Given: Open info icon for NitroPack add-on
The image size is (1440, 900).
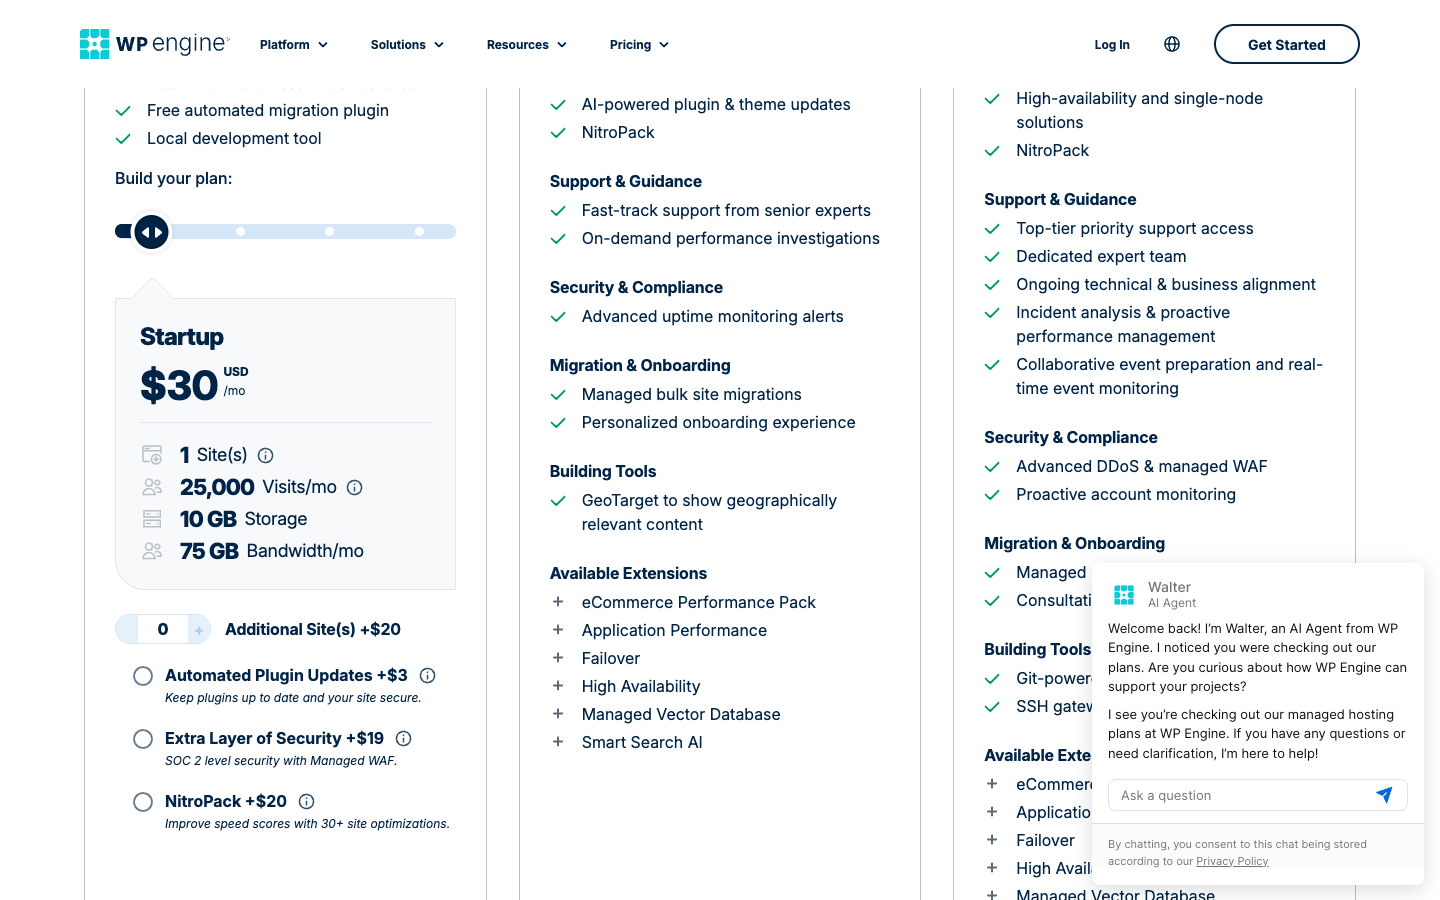Looking at the screenshot, I should tap(307, 802).
